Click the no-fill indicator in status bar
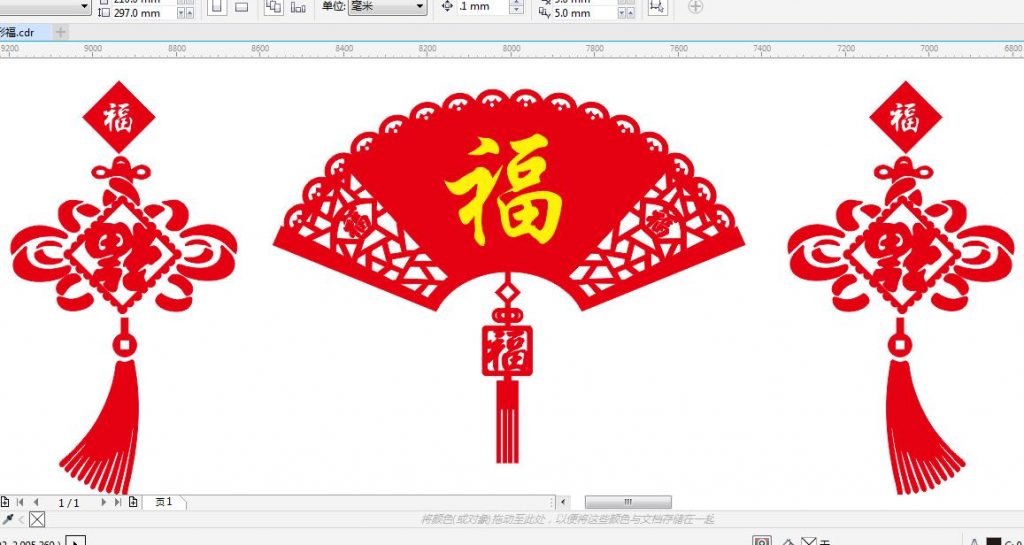Viewport: 1024px width, 545px height. coord(809,541)
